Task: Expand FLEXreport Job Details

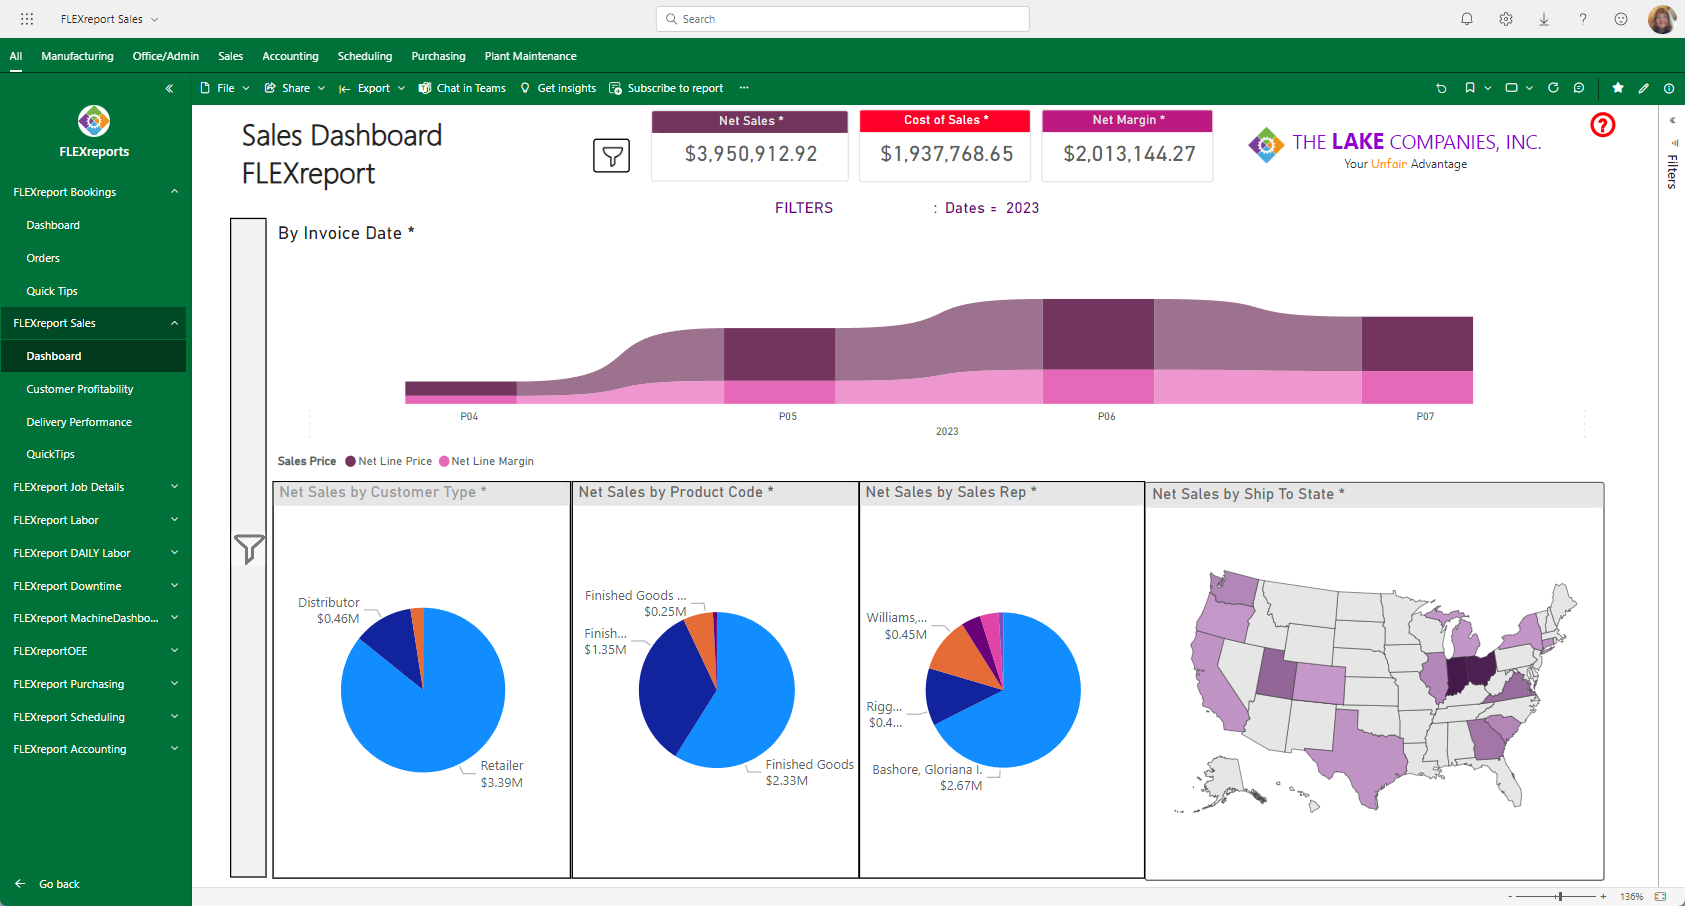Action: (x=174, y=487)
